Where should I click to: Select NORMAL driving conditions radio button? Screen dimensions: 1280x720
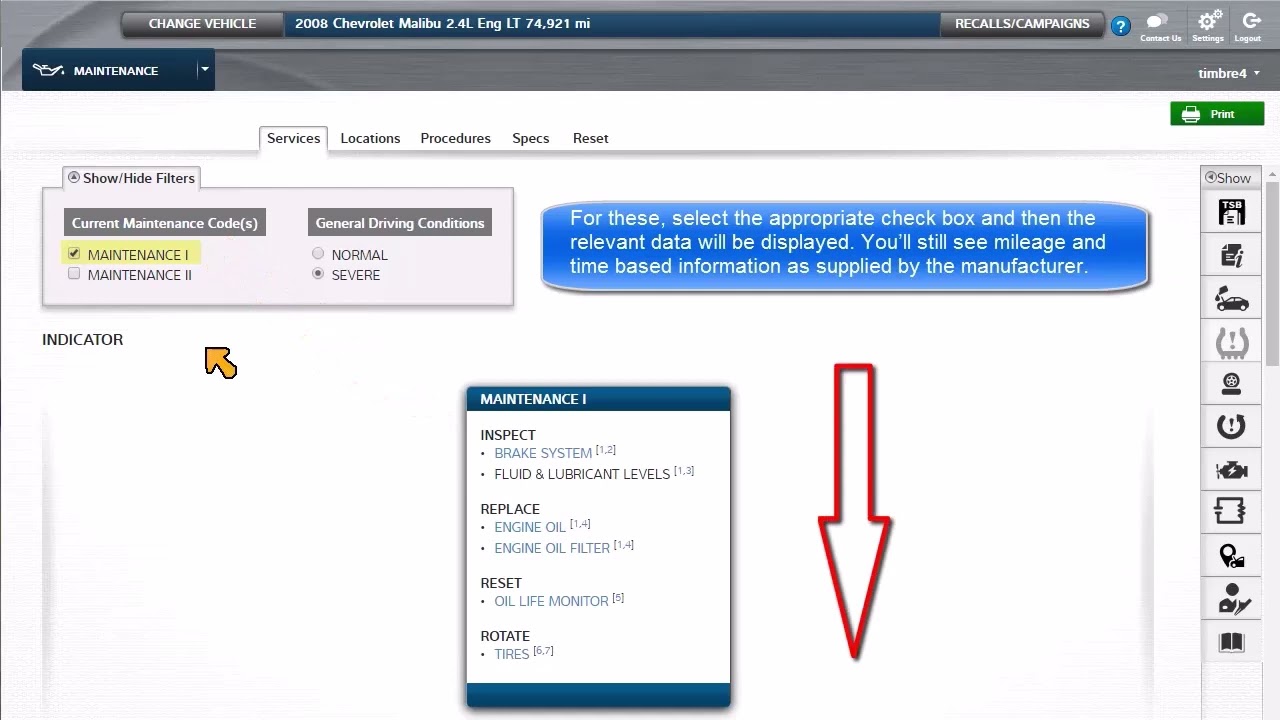tap(318, 254)
